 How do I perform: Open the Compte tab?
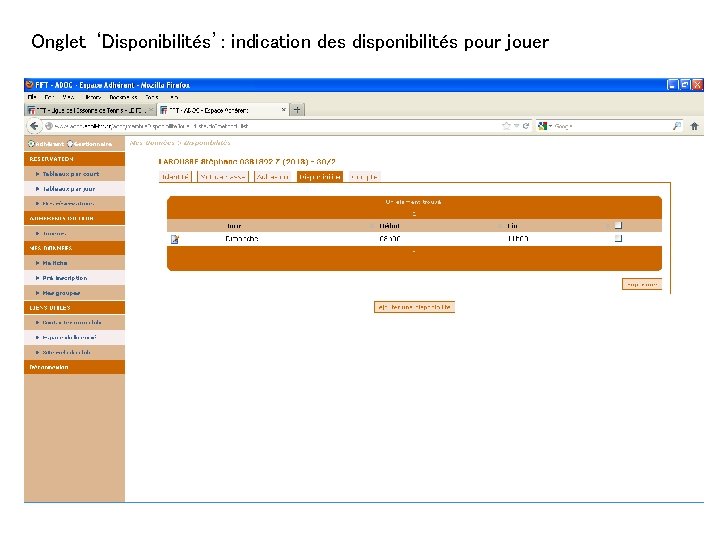pos(364,177)
